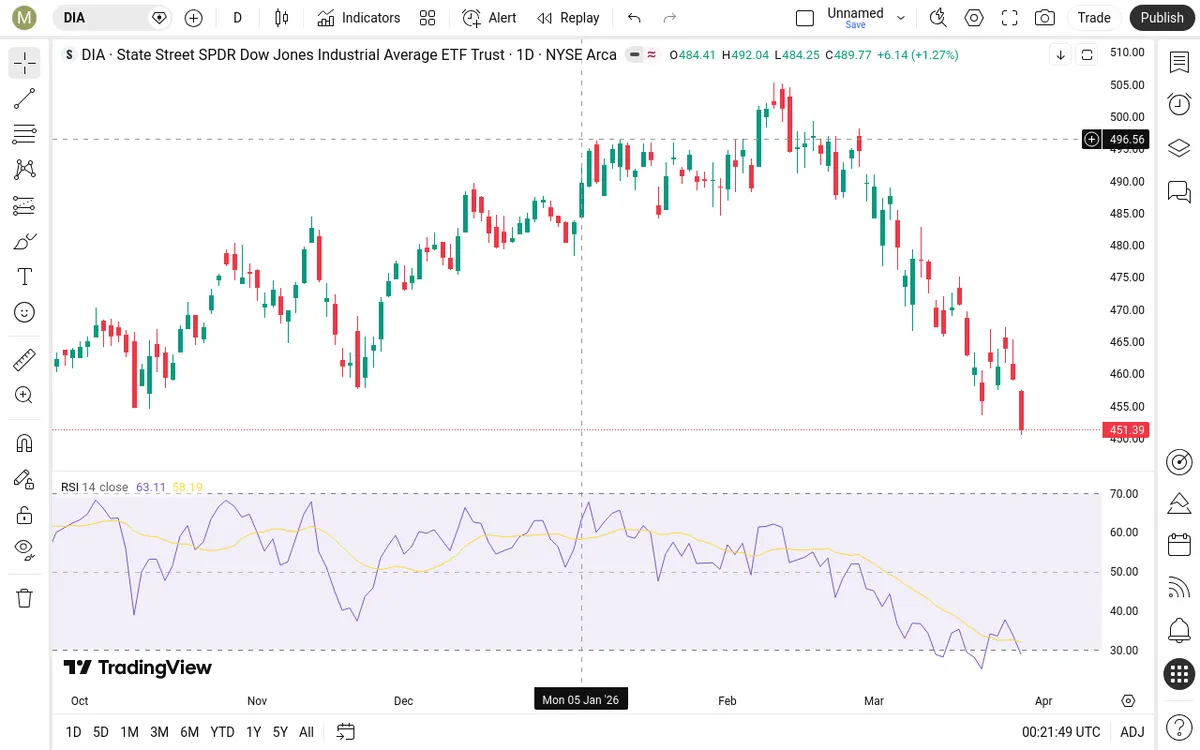Select the trend line drawing tool

pos(25,98)
